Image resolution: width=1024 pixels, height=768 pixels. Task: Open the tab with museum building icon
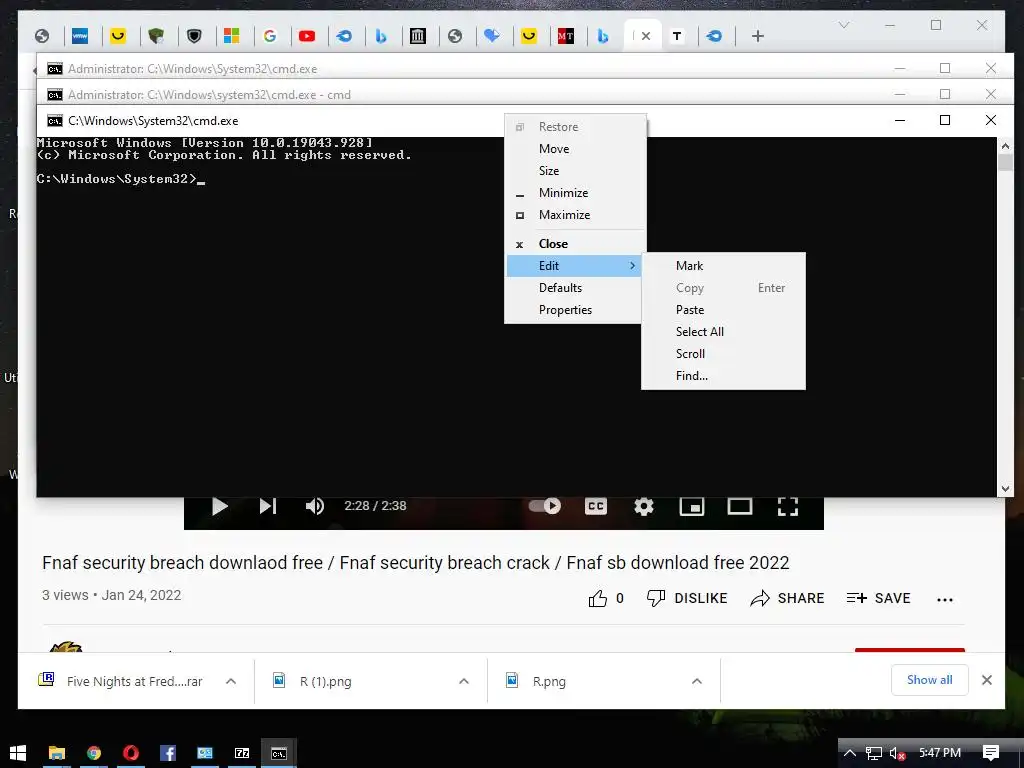coord(417,36)
